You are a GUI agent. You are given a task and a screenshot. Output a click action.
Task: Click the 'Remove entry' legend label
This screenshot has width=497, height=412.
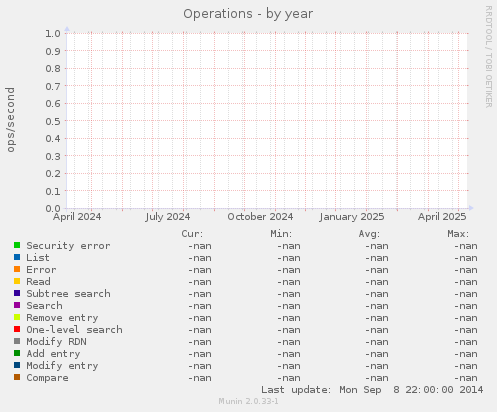pyautogui.click(x=62, y=318)
